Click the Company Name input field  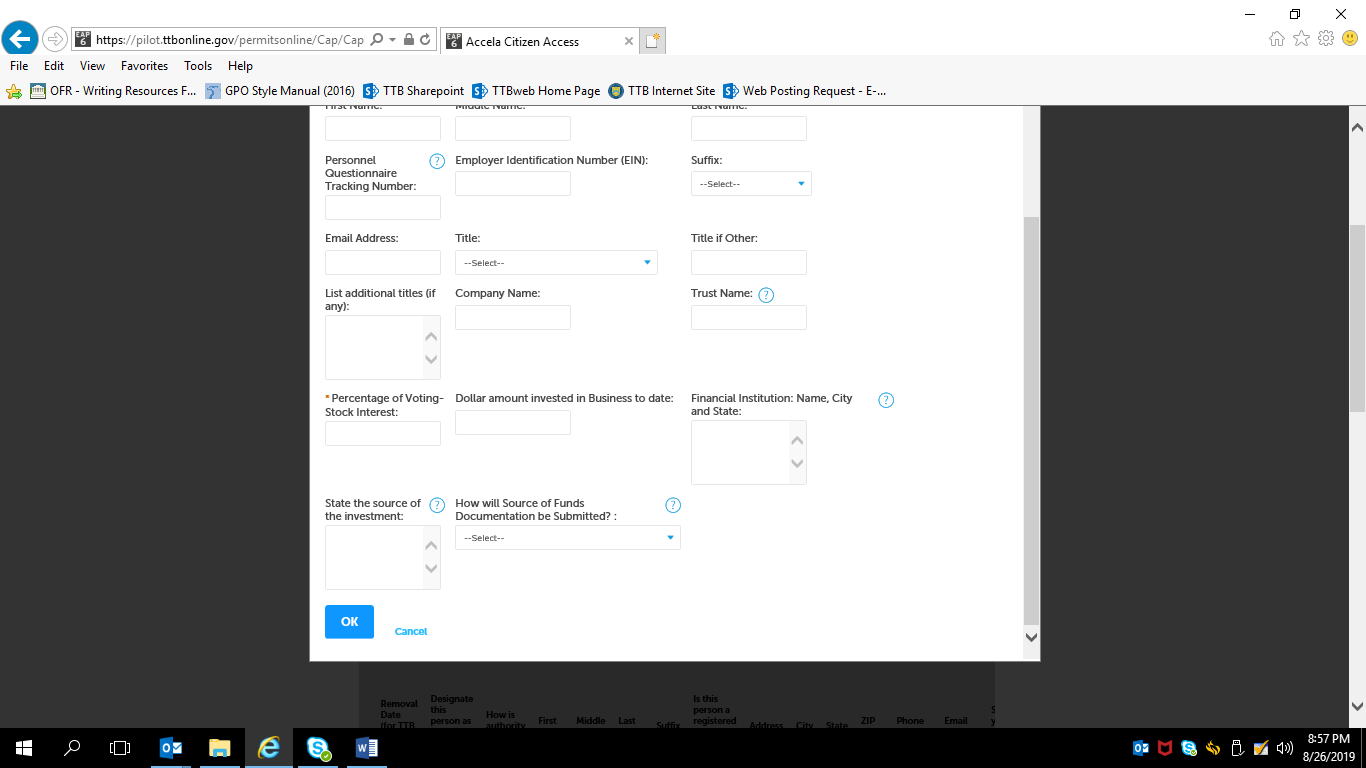coord(513,318)
